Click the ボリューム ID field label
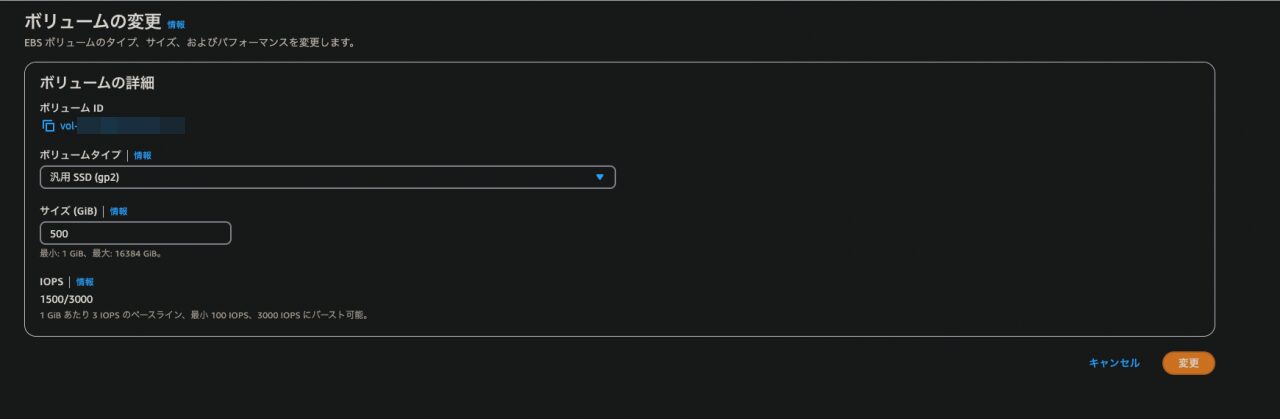The height and width of the screenshot is (419, 1280). point(71,107)
